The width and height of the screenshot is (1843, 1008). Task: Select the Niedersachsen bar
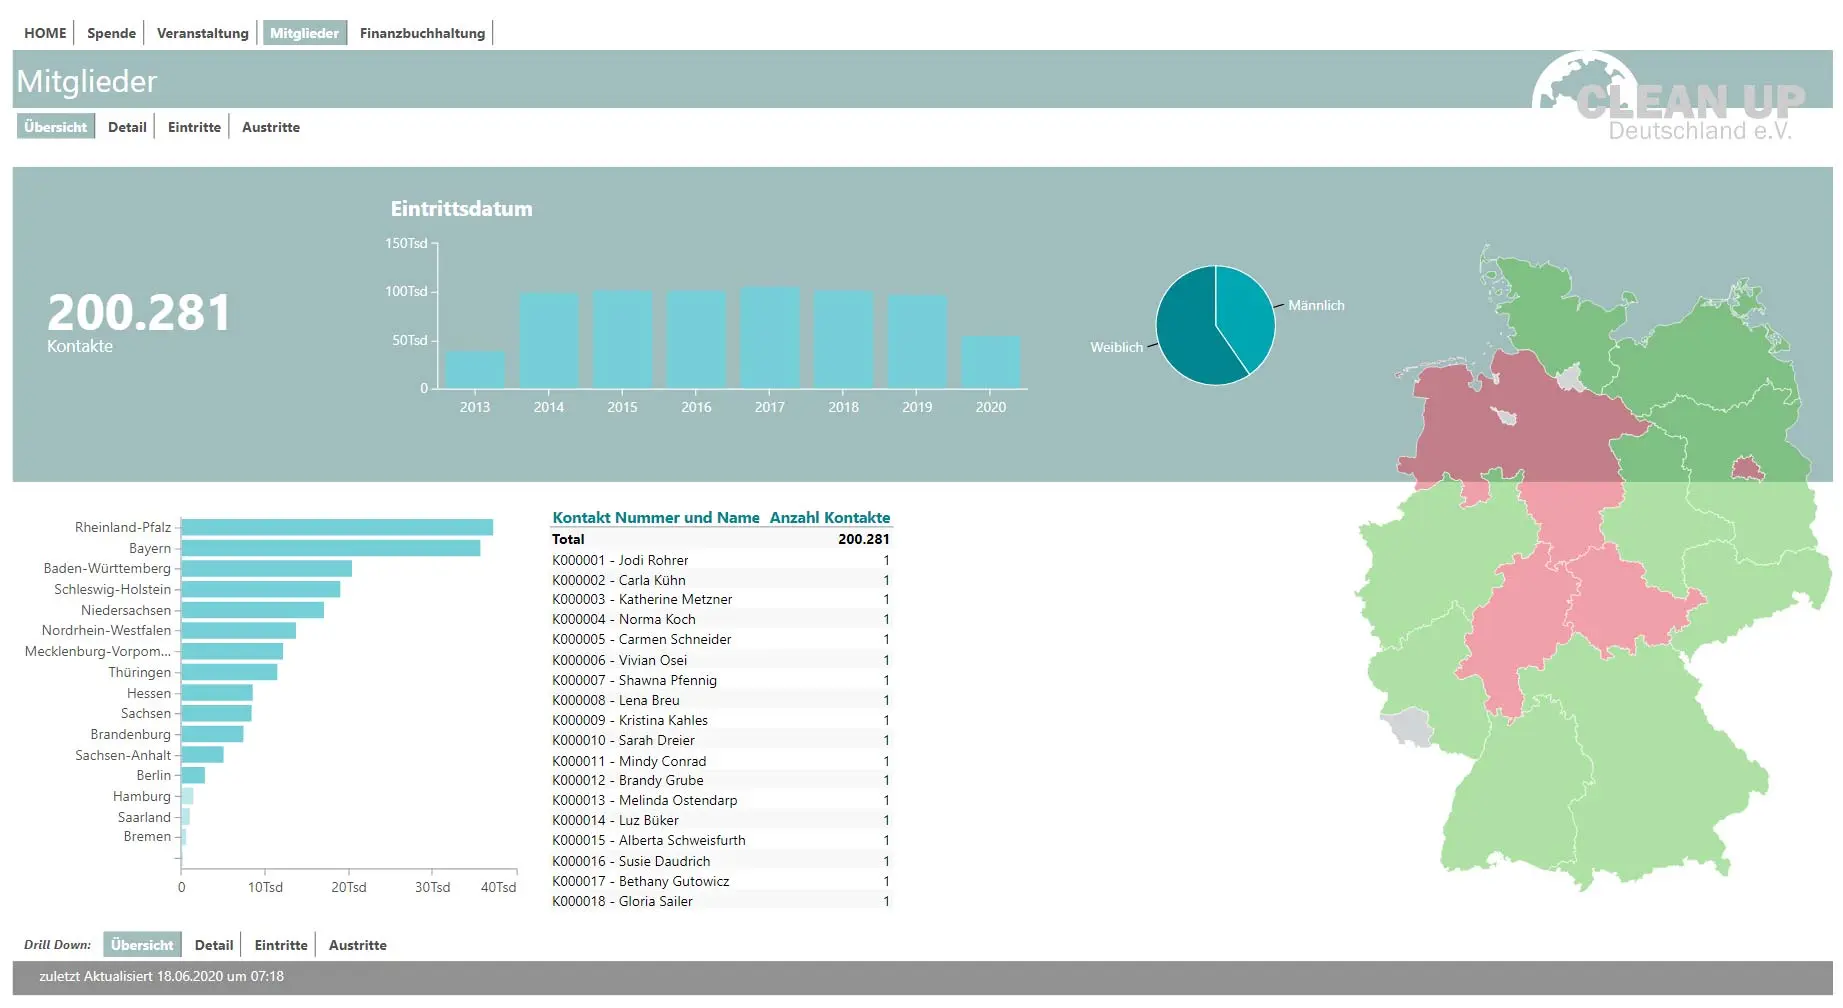[x=252, y=610]
